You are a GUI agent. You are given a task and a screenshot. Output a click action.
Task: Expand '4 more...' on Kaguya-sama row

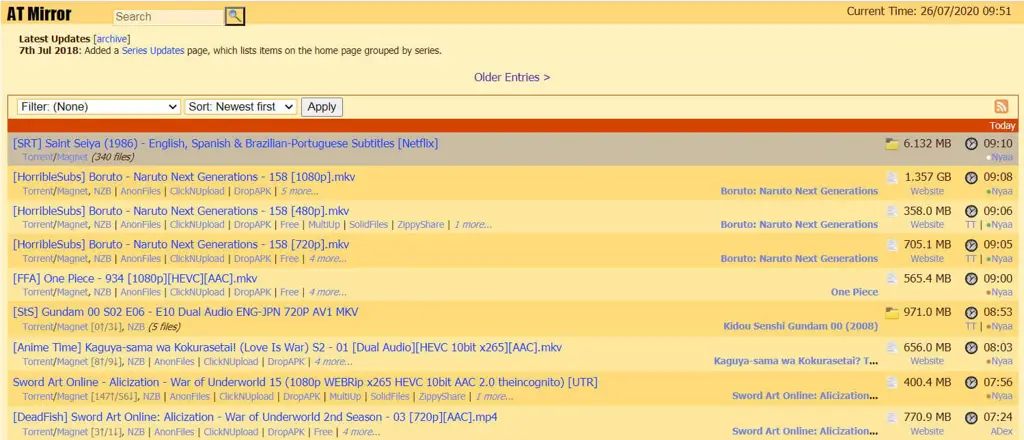tap(333, 362)
